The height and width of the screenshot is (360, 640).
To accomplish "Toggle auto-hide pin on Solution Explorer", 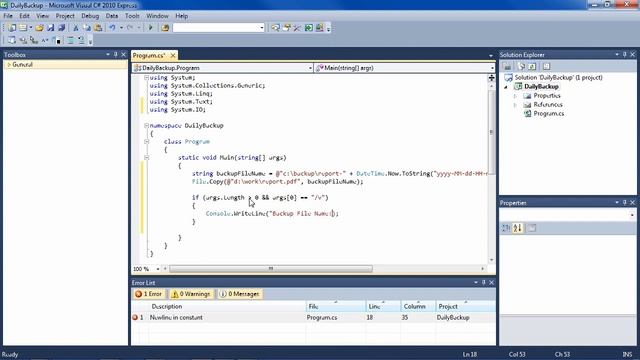I will (x=624, y=54).
